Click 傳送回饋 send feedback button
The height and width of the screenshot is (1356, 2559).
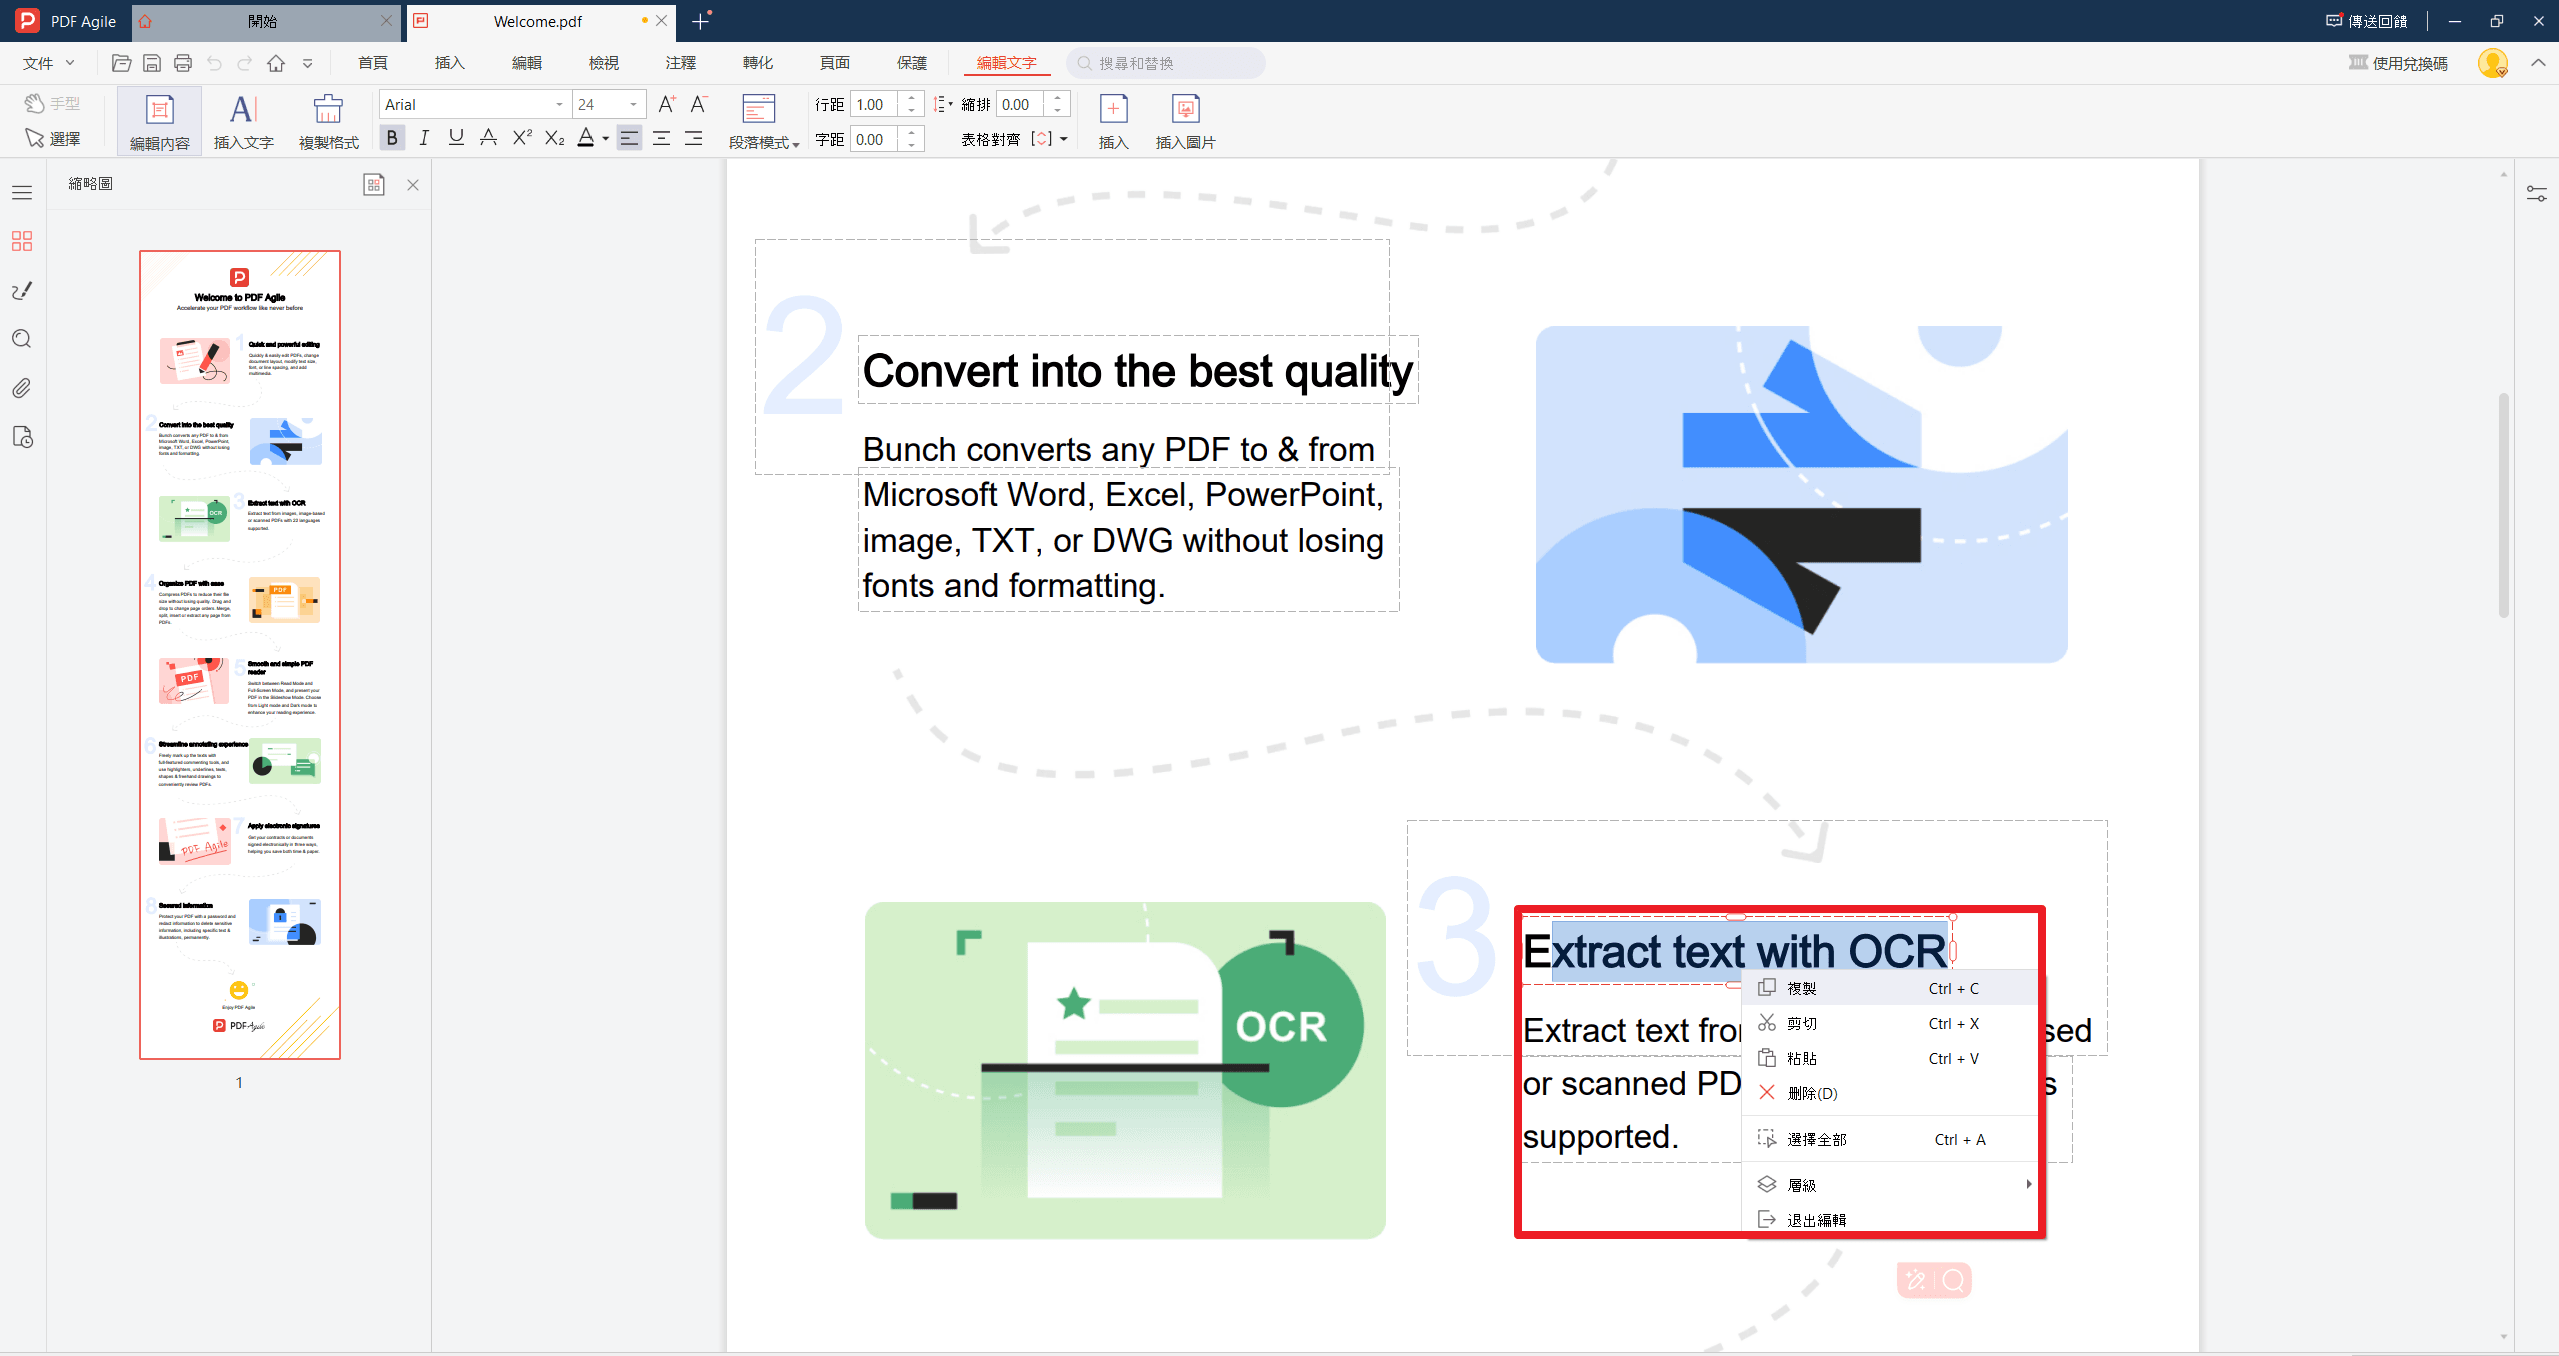pyautogui.click(x=2365, y=21)
